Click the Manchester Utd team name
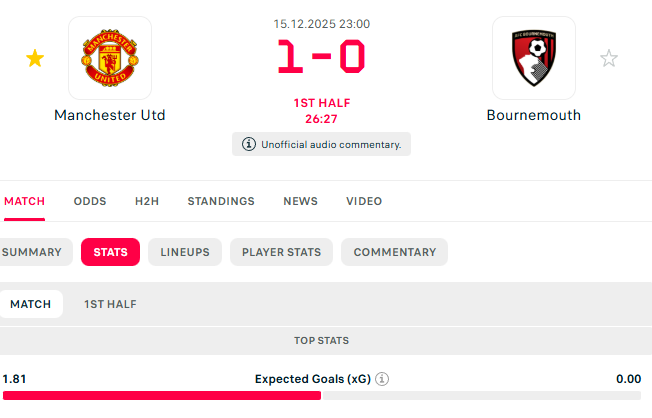Image resolution: width=652 pixels, height=418 pixels. (110, 115)
